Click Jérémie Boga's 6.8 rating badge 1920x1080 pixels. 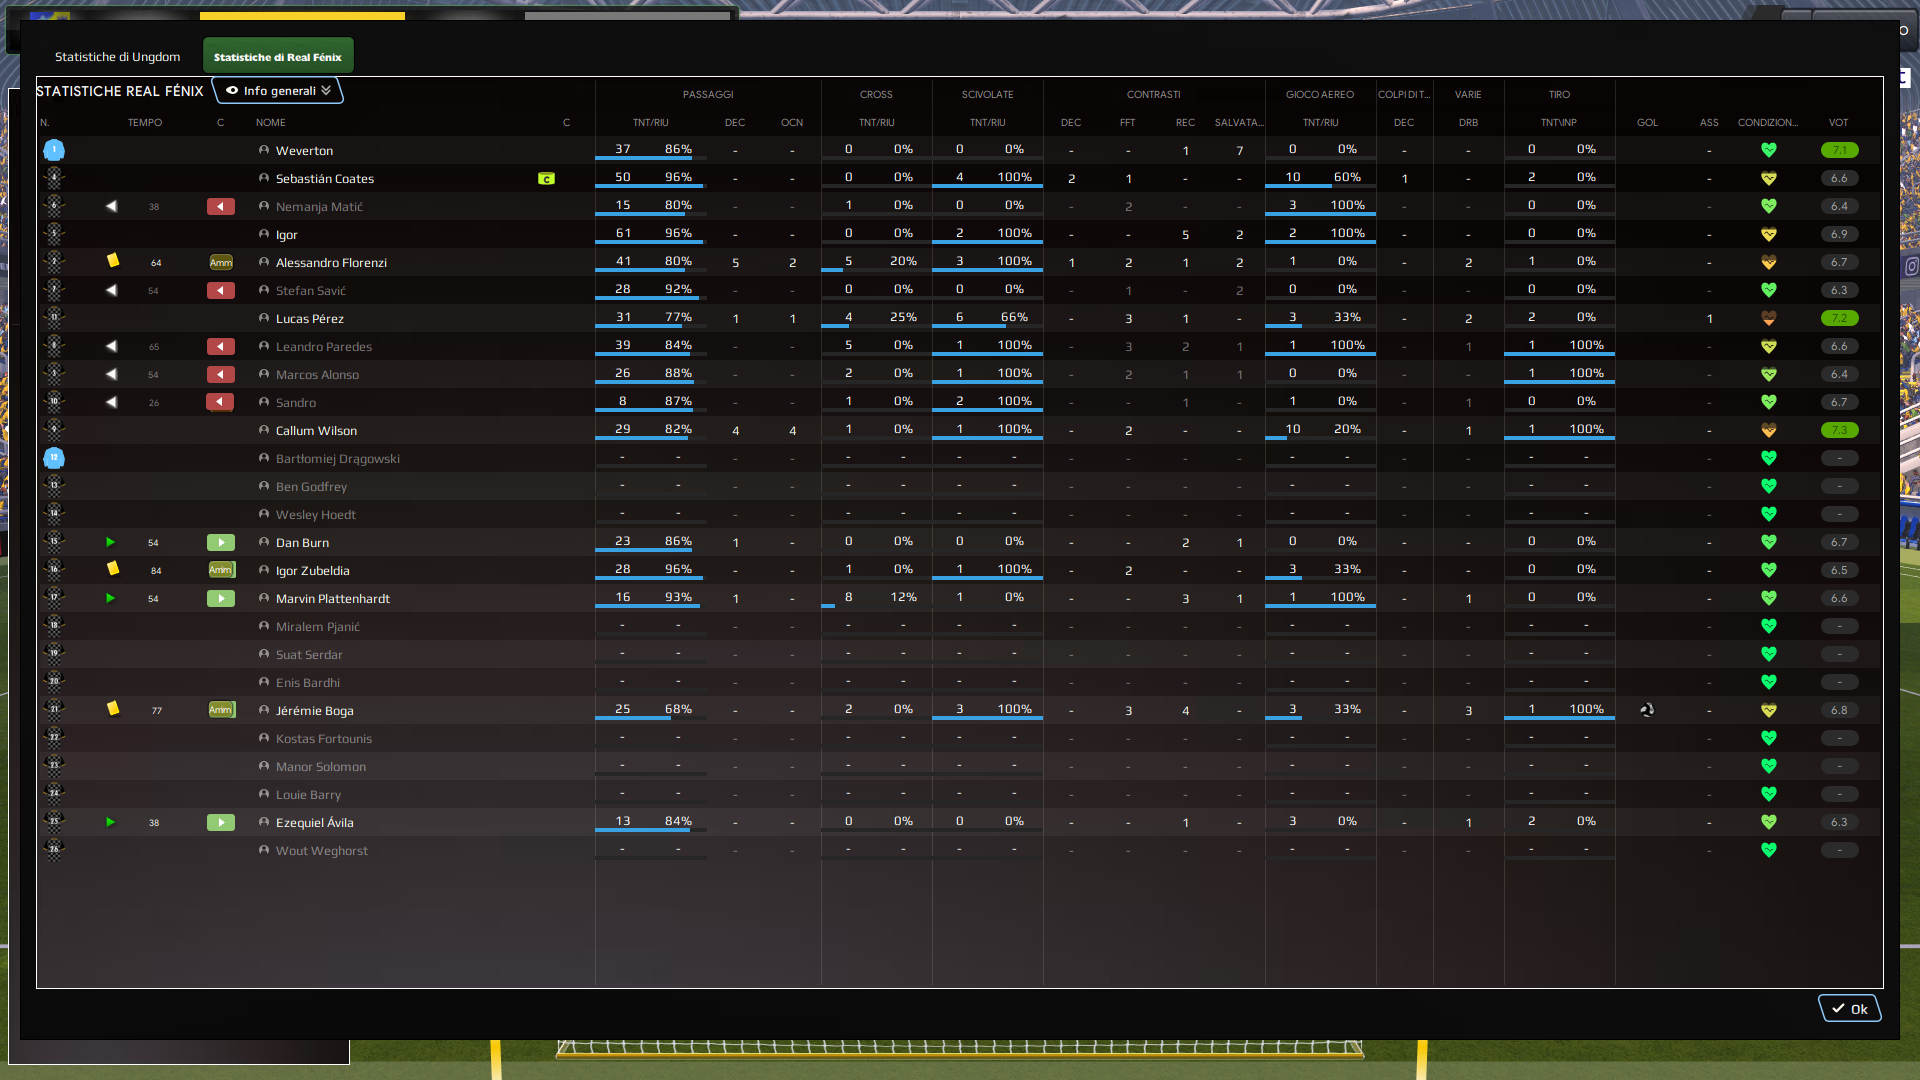pyautogui.click(x=1839, y=710)
